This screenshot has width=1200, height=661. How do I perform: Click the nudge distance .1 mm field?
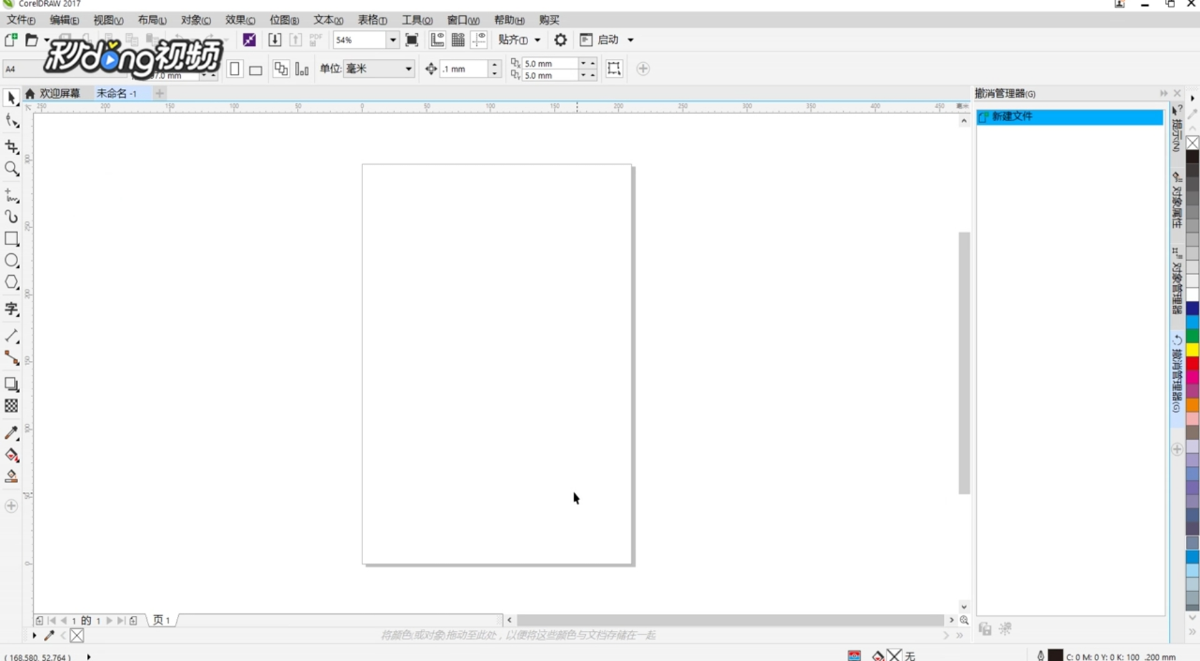click(x=464, y=69)
